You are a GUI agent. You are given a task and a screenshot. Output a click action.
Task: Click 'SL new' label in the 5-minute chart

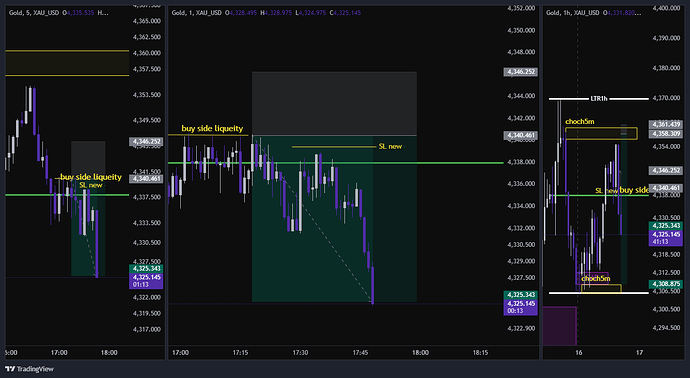pos(91,185)
